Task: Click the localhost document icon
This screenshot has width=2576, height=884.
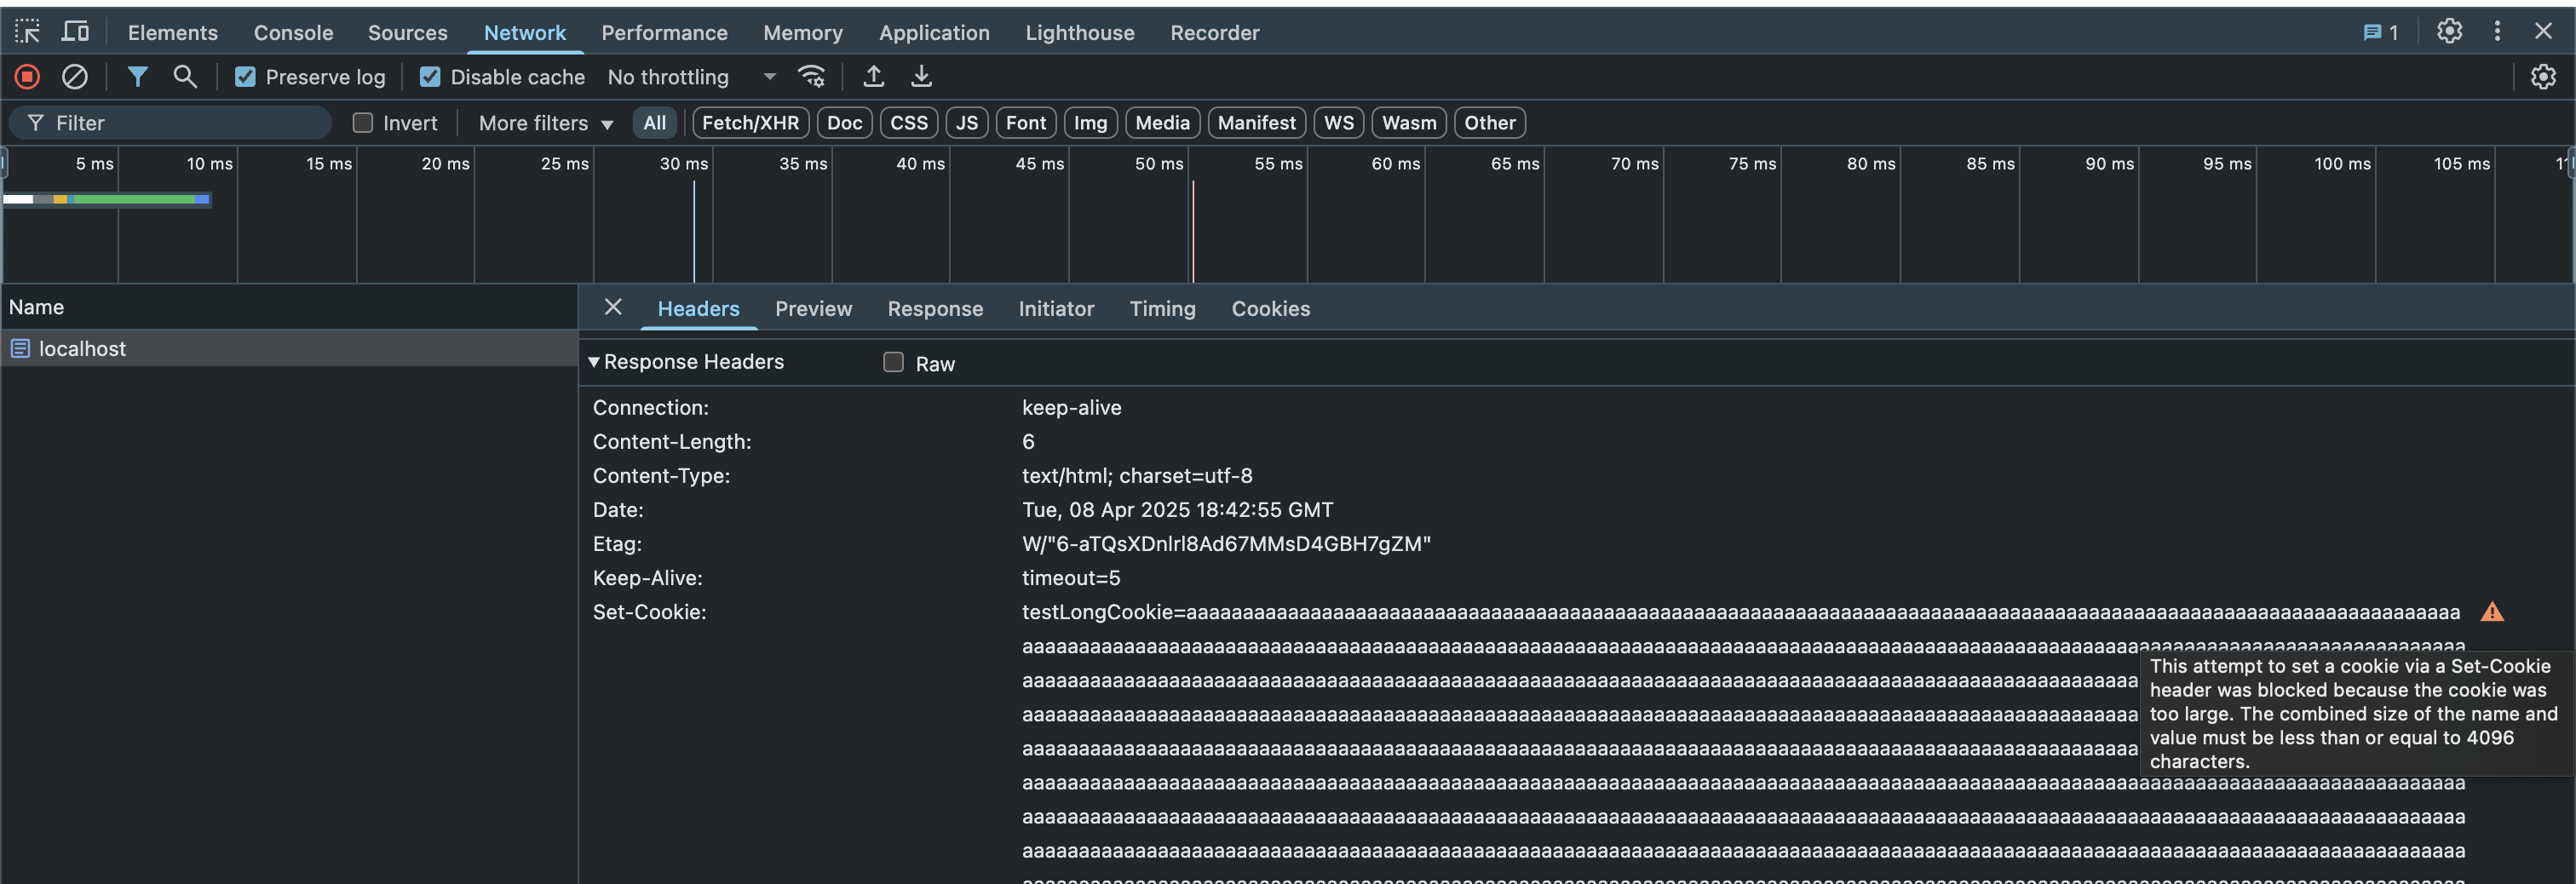Action: pyautogui.click(x=20, y=349)
